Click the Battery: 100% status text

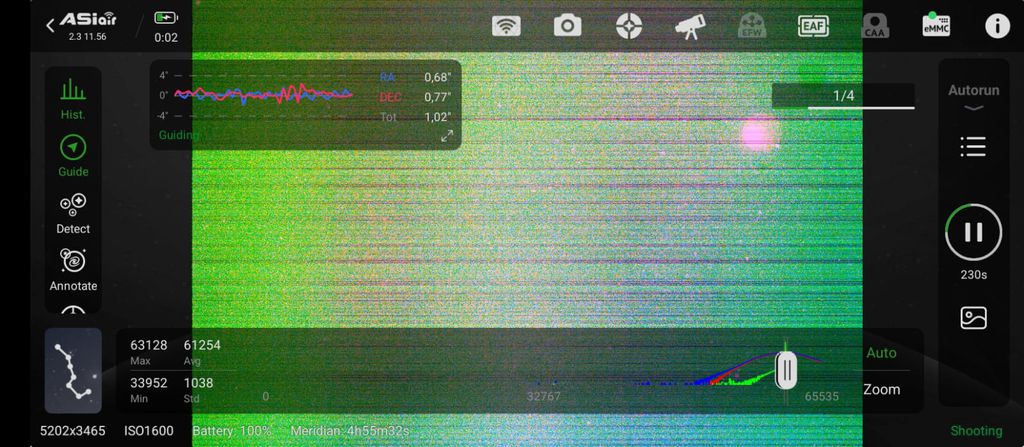(232, 431)
